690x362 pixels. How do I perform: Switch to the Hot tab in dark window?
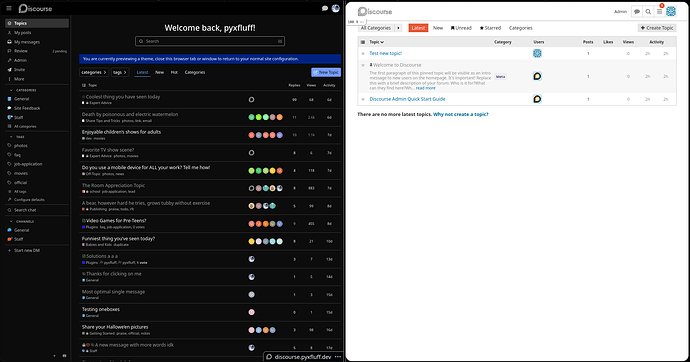point(174,72)
